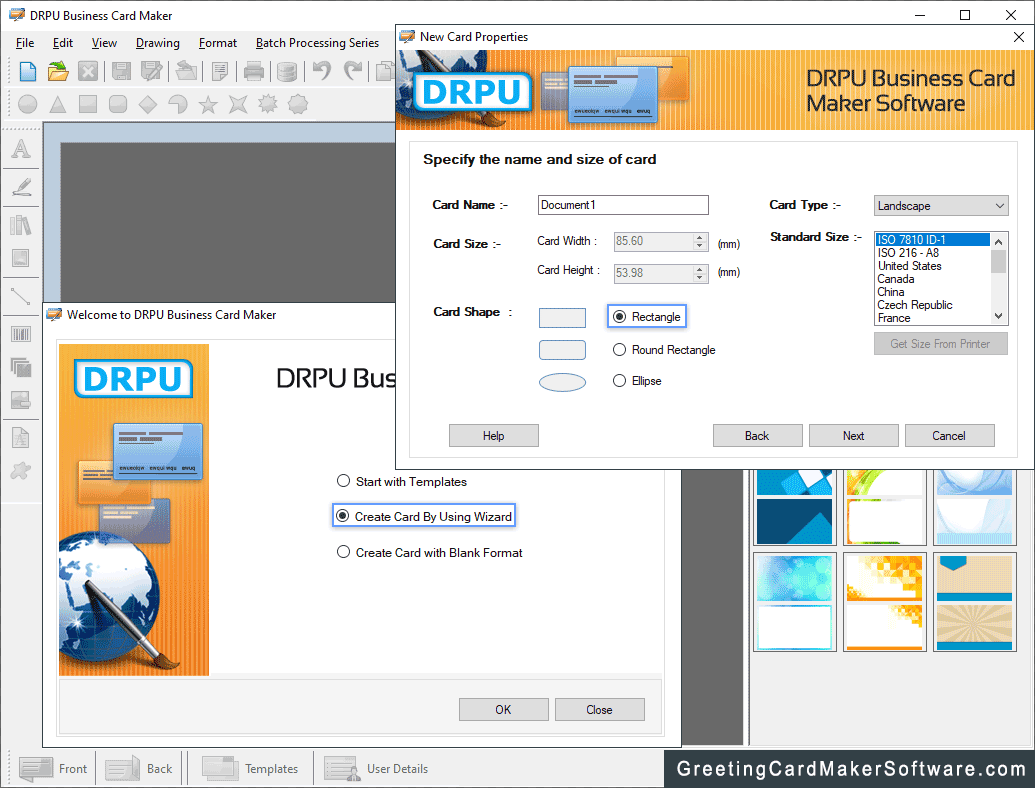Click the Save As pencil-disk icon

[152, 71]
